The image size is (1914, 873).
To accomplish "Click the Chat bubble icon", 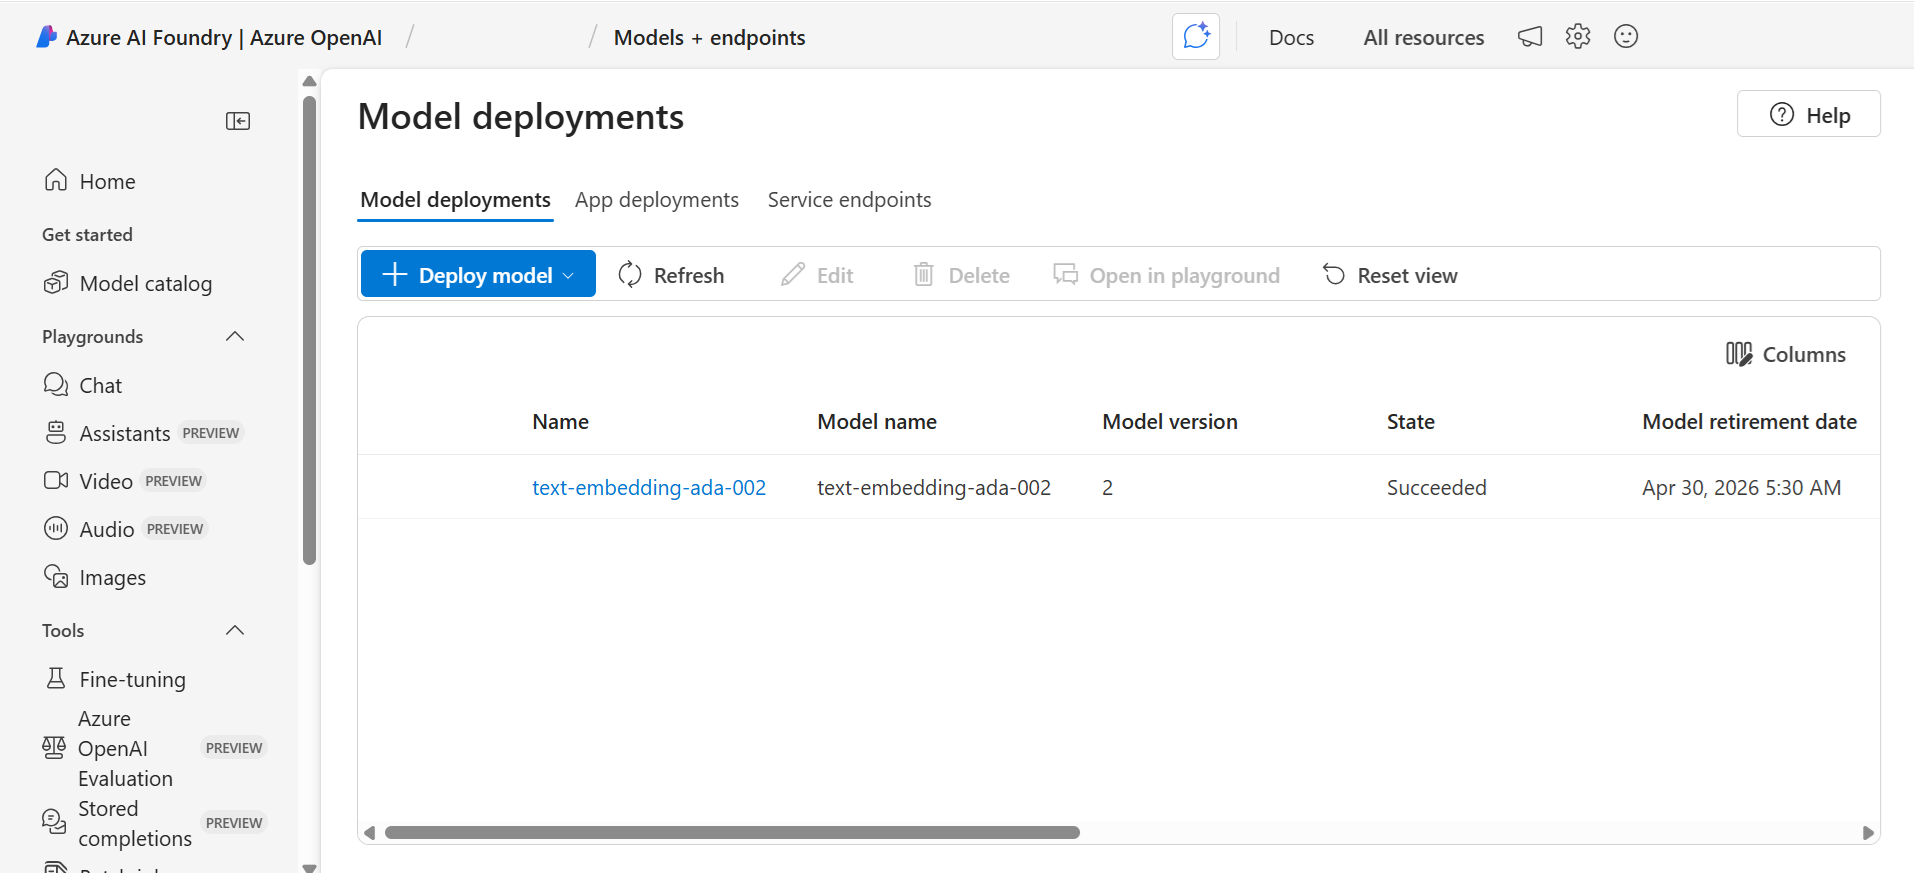I will click(x=56, y=385).
